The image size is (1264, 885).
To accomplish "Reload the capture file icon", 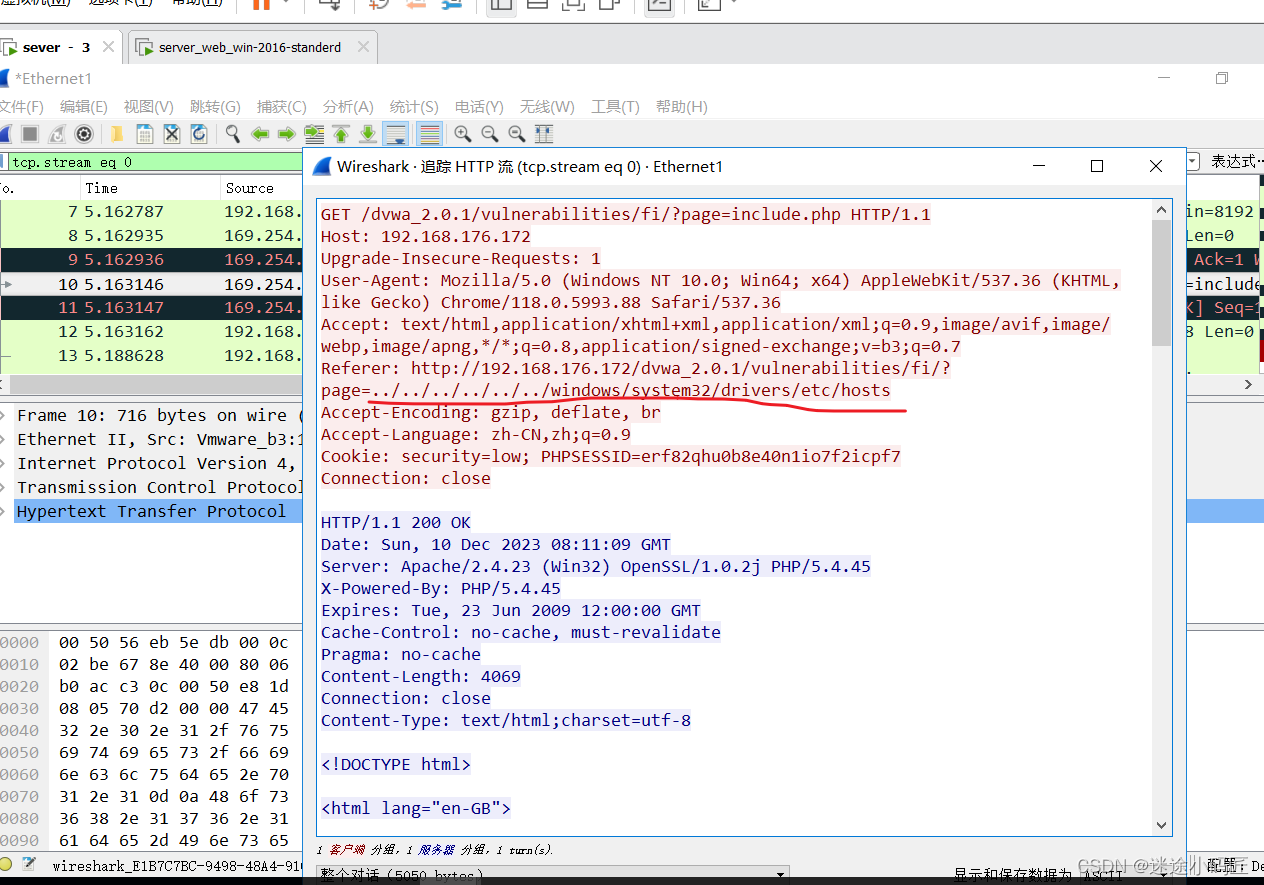I will [199, 133].
